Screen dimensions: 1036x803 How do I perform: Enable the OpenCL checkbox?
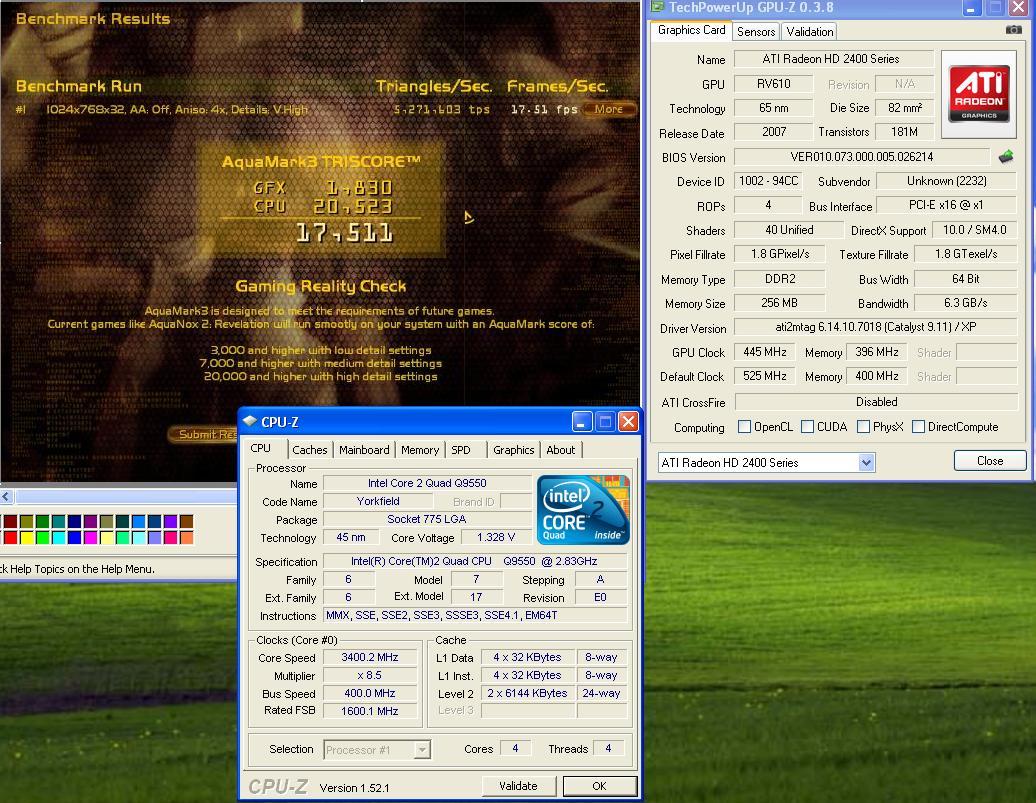point(744,427)
